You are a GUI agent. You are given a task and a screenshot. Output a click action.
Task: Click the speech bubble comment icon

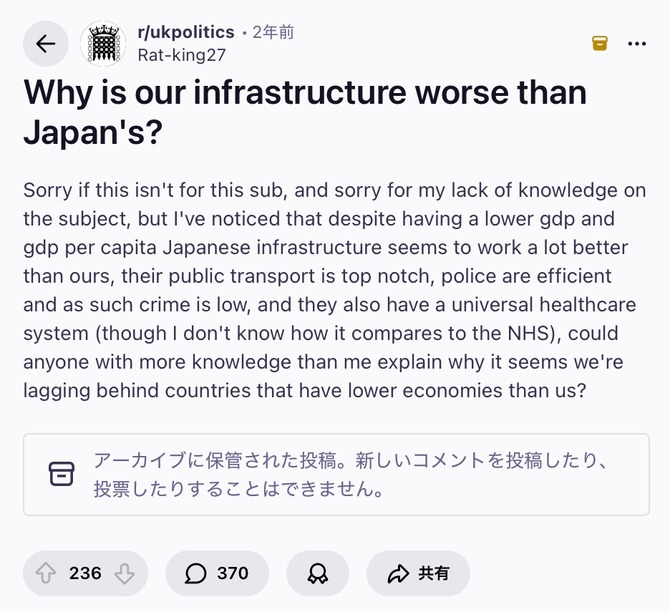pyautogui.click(x=196, y=573)
